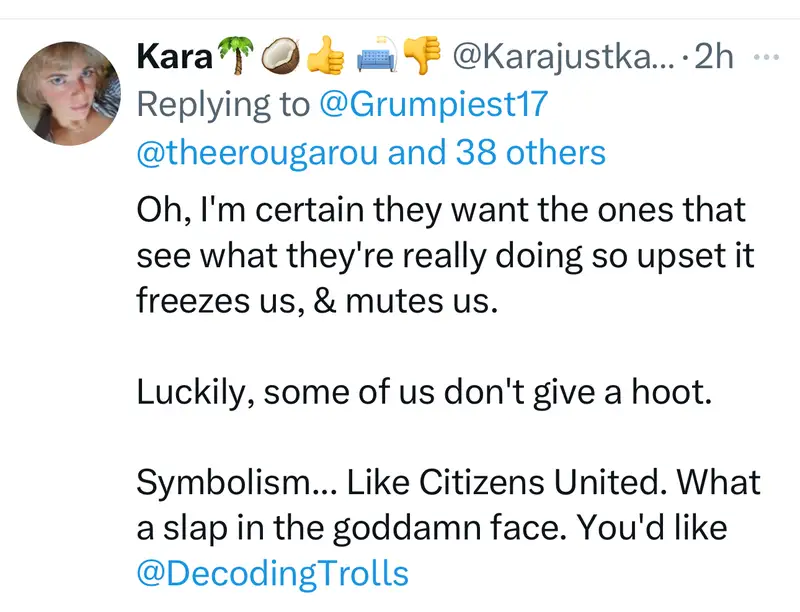Open the @theerougarou mention
Image resolution: width=800 pixels, height=612 pixels.
[x=275, y=152]
